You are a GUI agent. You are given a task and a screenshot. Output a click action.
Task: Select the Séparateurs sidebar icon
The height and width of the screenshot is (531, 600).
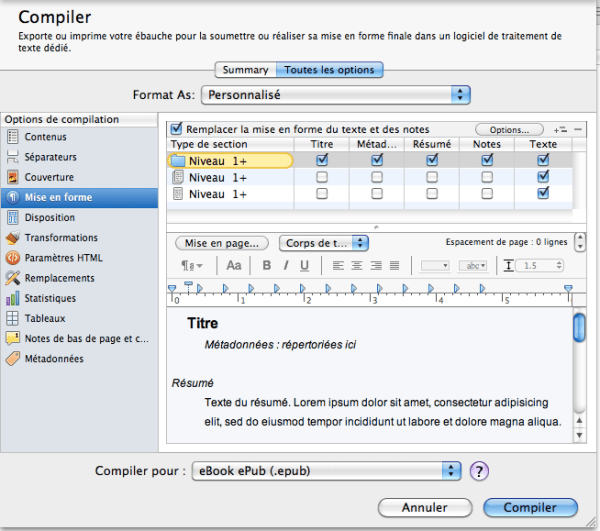13,157
